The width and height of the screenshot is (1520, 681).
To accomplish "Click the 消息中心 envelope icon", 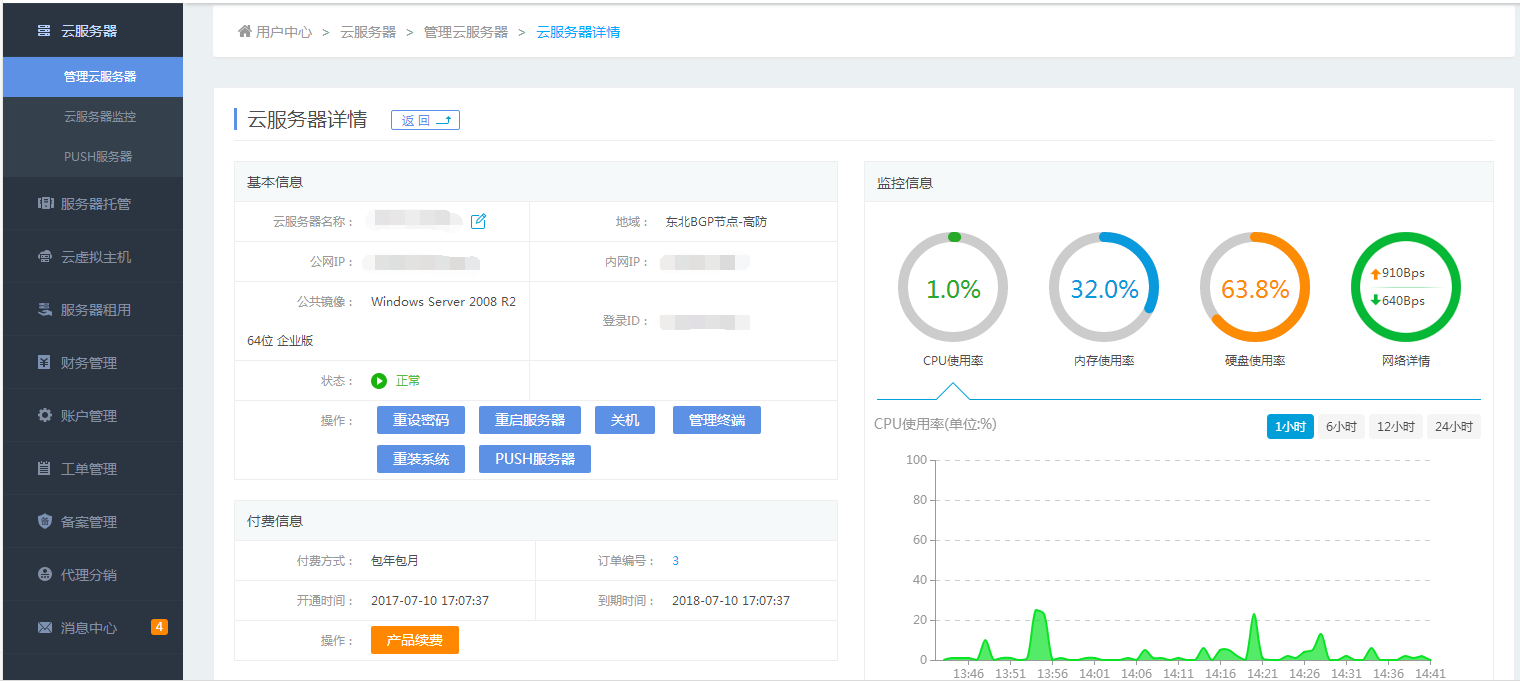I will click(45, 628).
